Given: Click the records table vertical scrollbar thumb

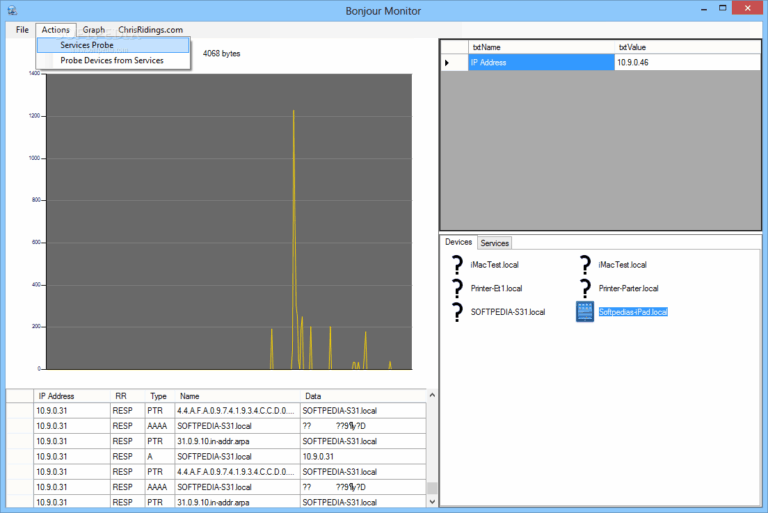Looking at the screenshot, I should pyautogui.click(x=432, y=490).
